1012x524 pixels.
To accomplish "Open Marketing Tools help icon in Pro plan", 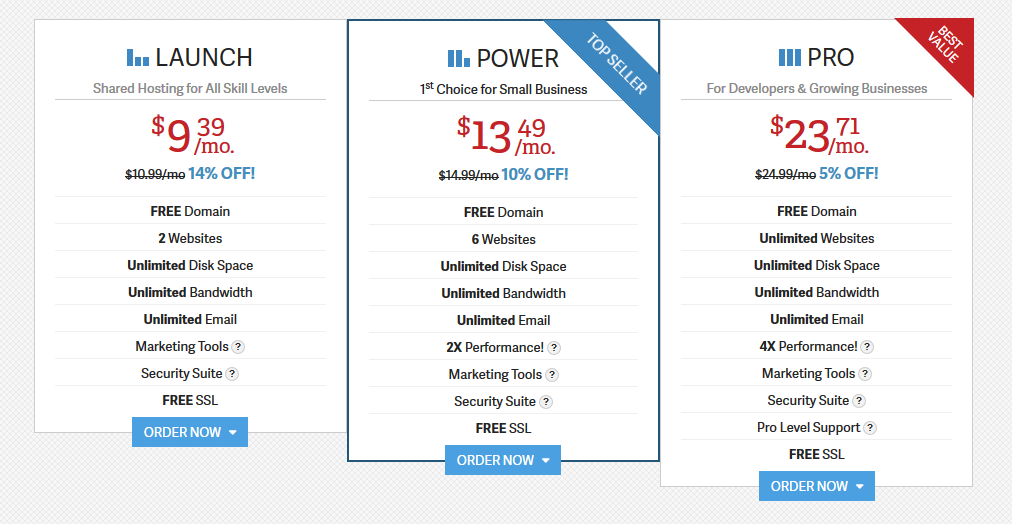I will [x=865, y=374].
